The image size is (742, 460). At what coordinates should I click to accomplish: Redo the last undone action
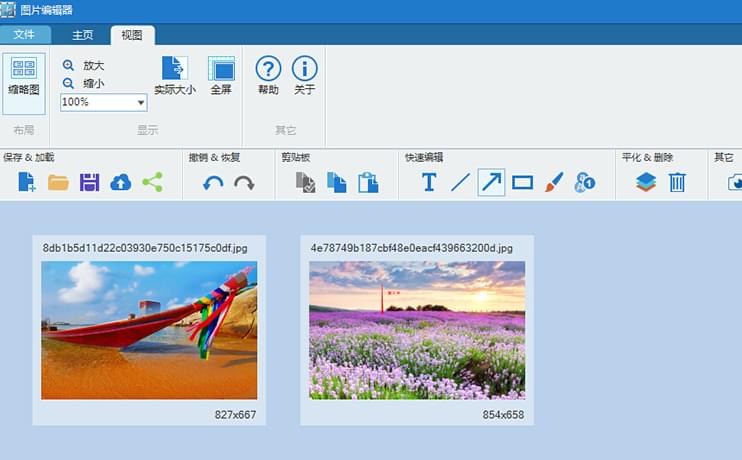point(244,183)
